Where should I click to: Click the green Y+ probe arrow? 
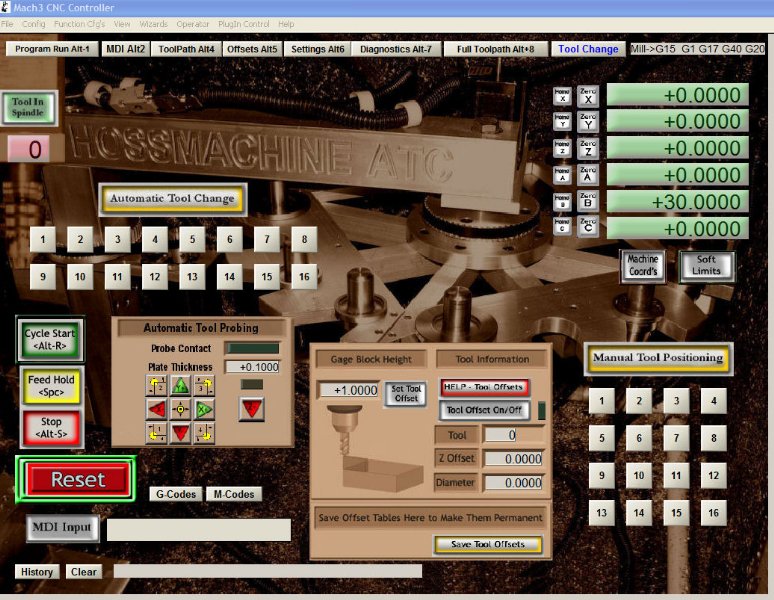click(x=180, y=386)
